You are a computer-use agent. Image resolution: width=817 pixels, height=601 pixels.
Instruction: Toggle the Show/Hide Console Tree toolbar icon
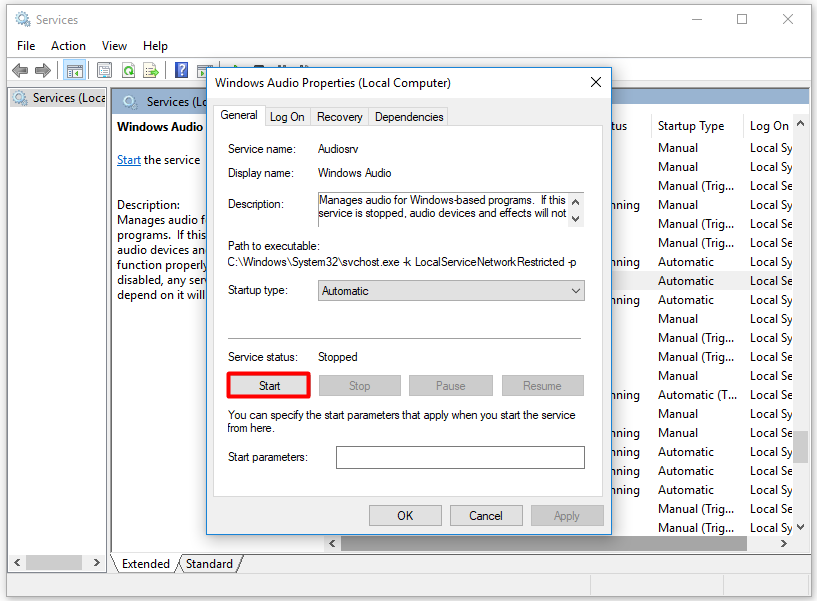(x=75, y=70)
